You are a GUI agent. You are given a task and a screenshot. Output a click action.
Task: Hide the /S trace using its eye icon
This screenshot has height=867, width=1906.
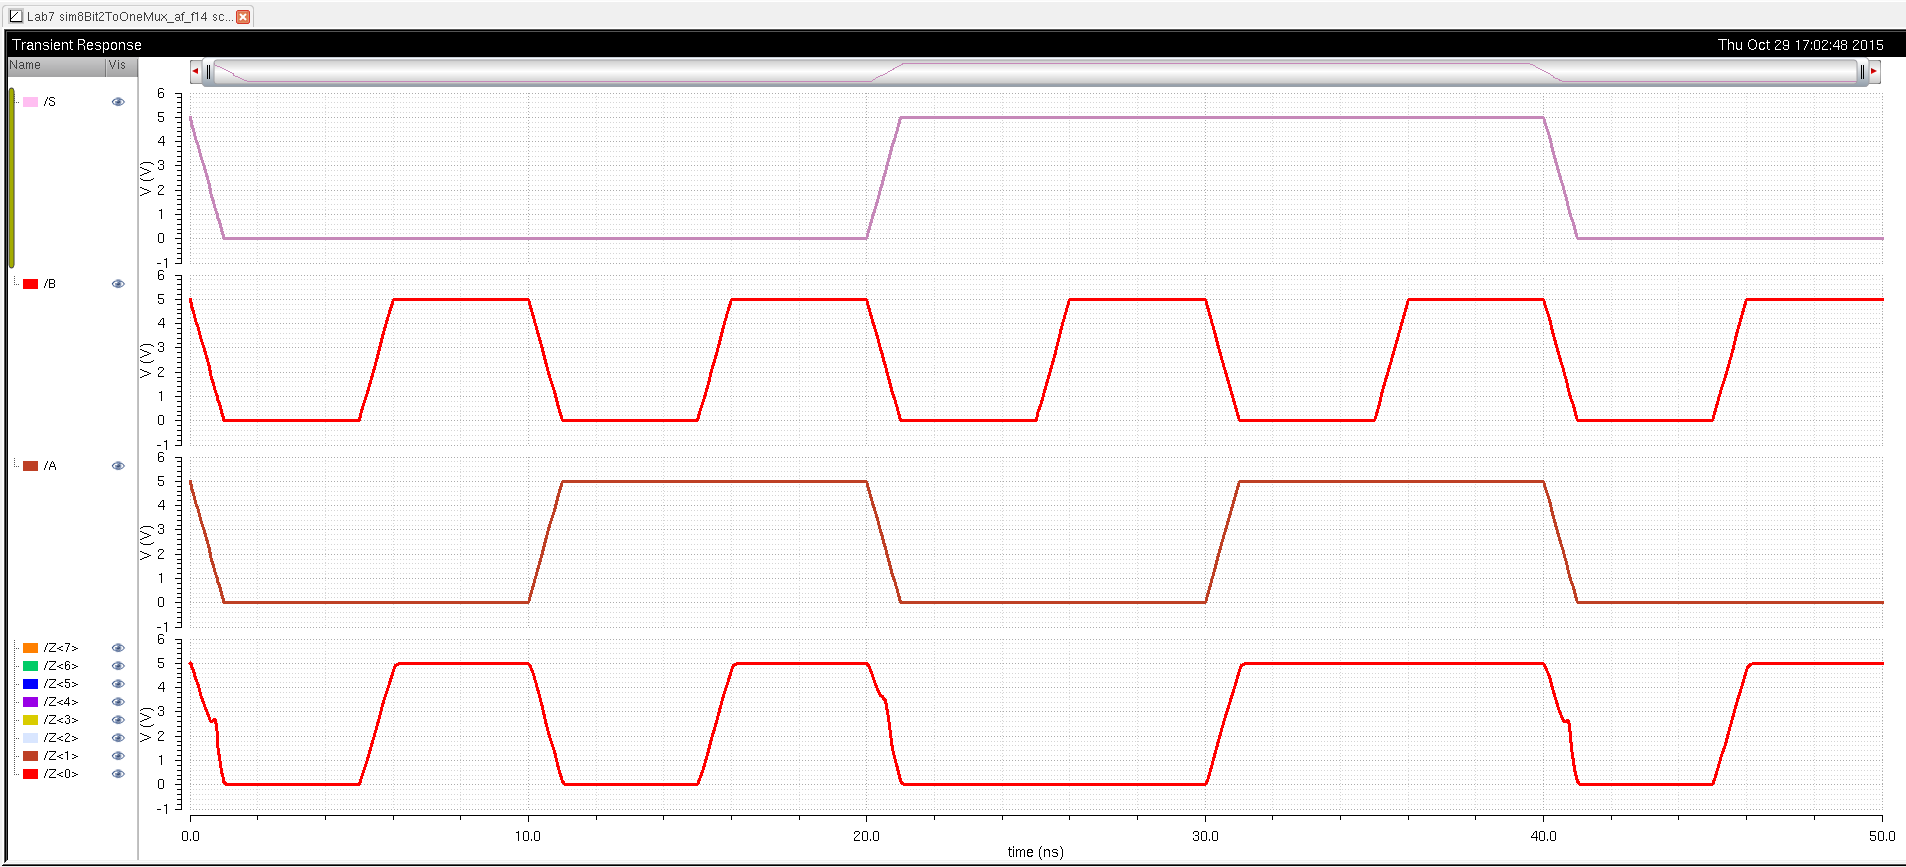point(118,102)
